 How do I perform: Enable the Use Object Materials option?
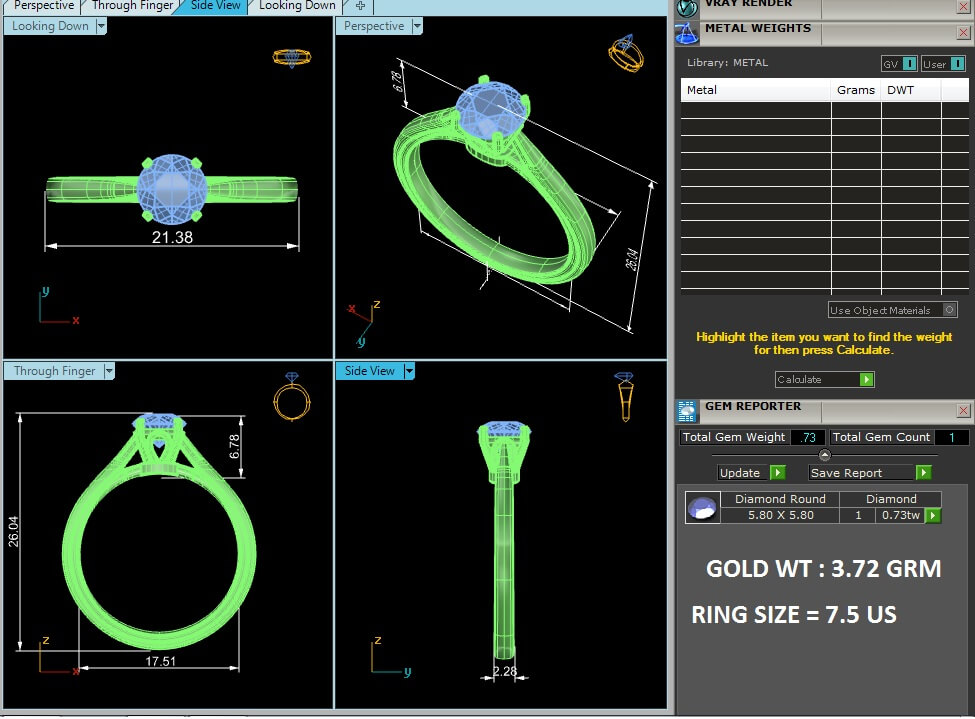tap(949, 311)
